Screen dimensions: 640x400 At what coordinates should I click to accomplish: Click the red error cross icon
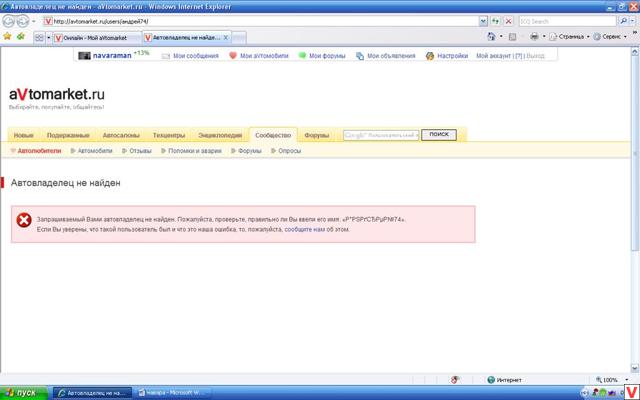click(x=24, y=220)
